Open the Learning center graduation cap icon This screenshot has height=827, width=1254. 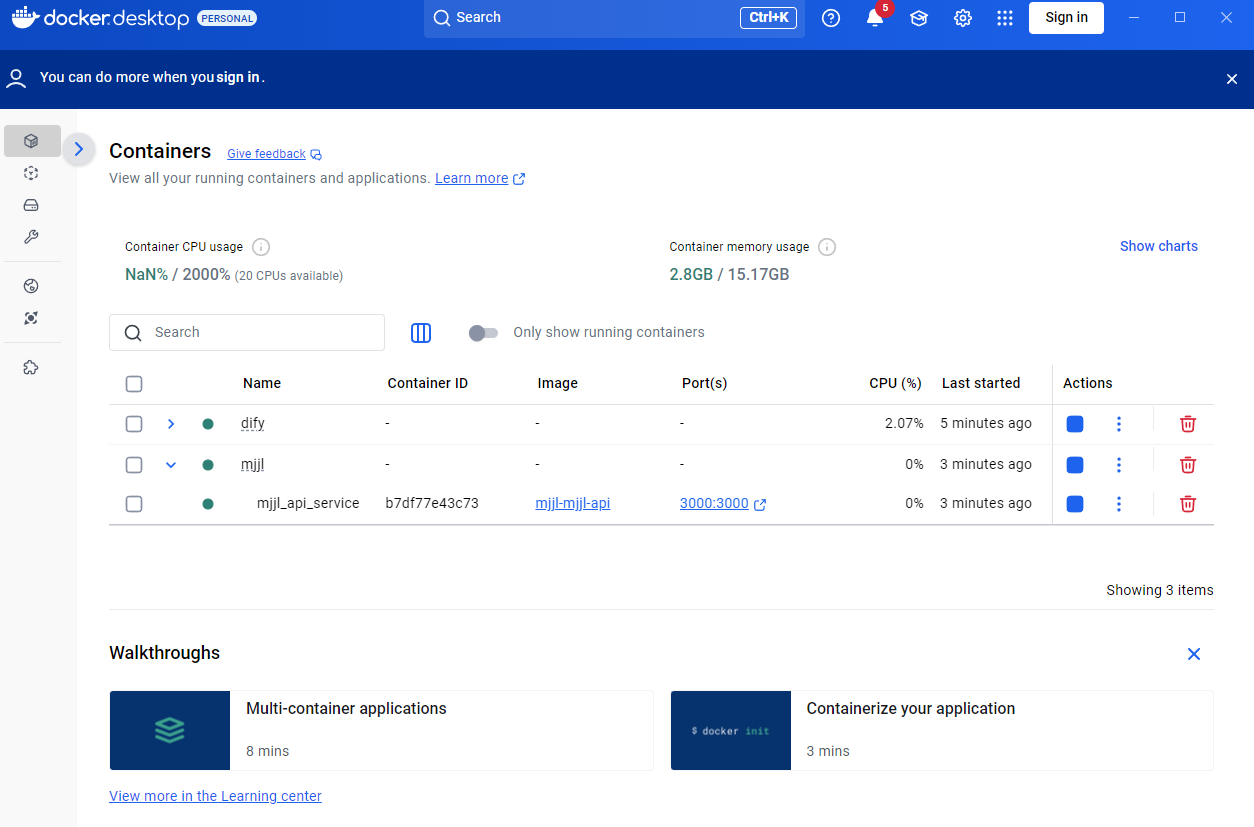(919, 18)
